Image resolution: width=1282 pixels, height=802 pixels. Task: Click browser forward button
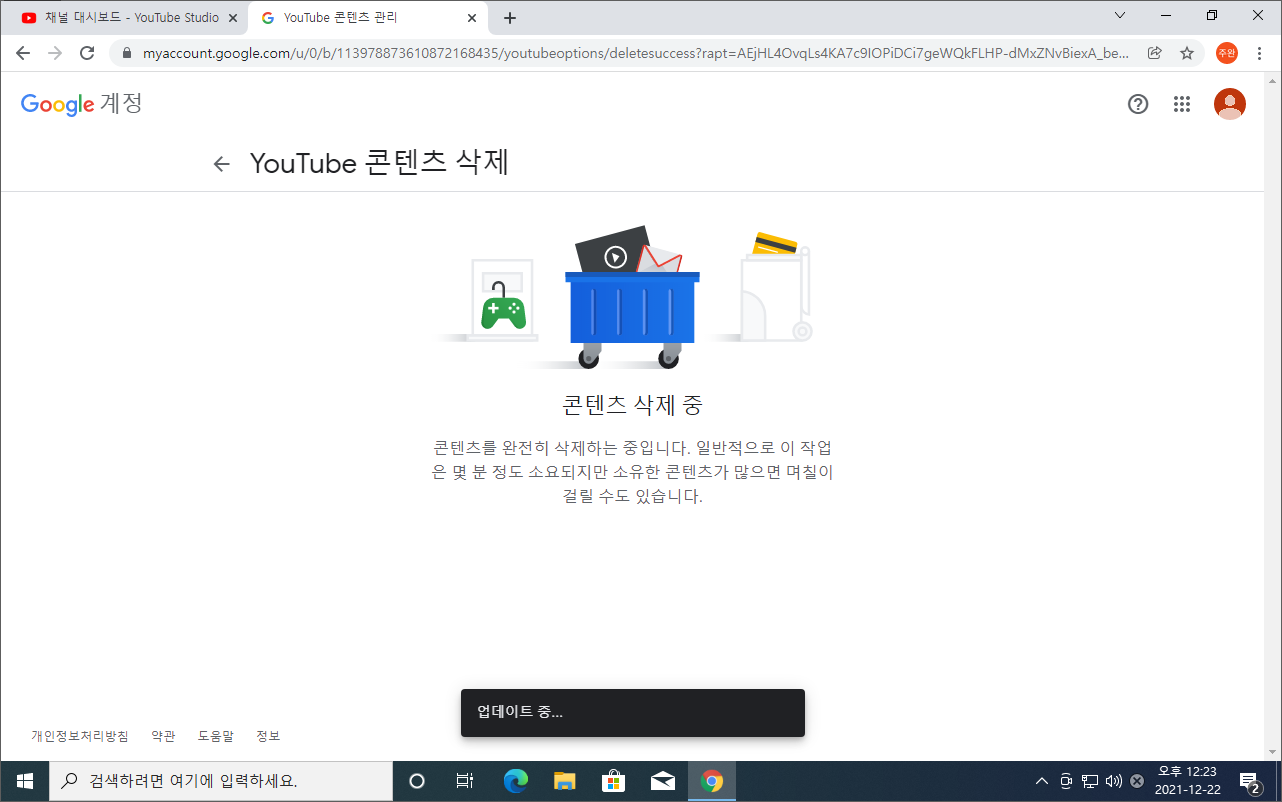(55, 53)
